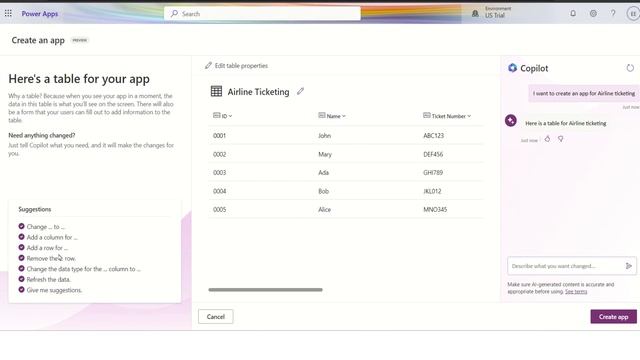Click the Power Apps home link
The width and height of the screenshot is (640, 360).
[40, 13]
